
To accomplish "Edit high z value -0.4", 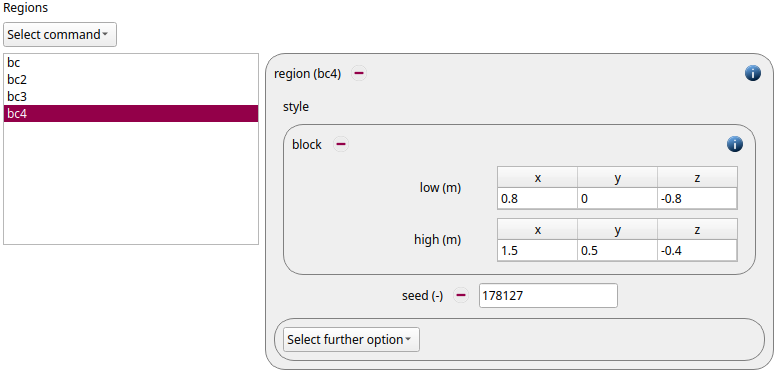I will point(697,250).
